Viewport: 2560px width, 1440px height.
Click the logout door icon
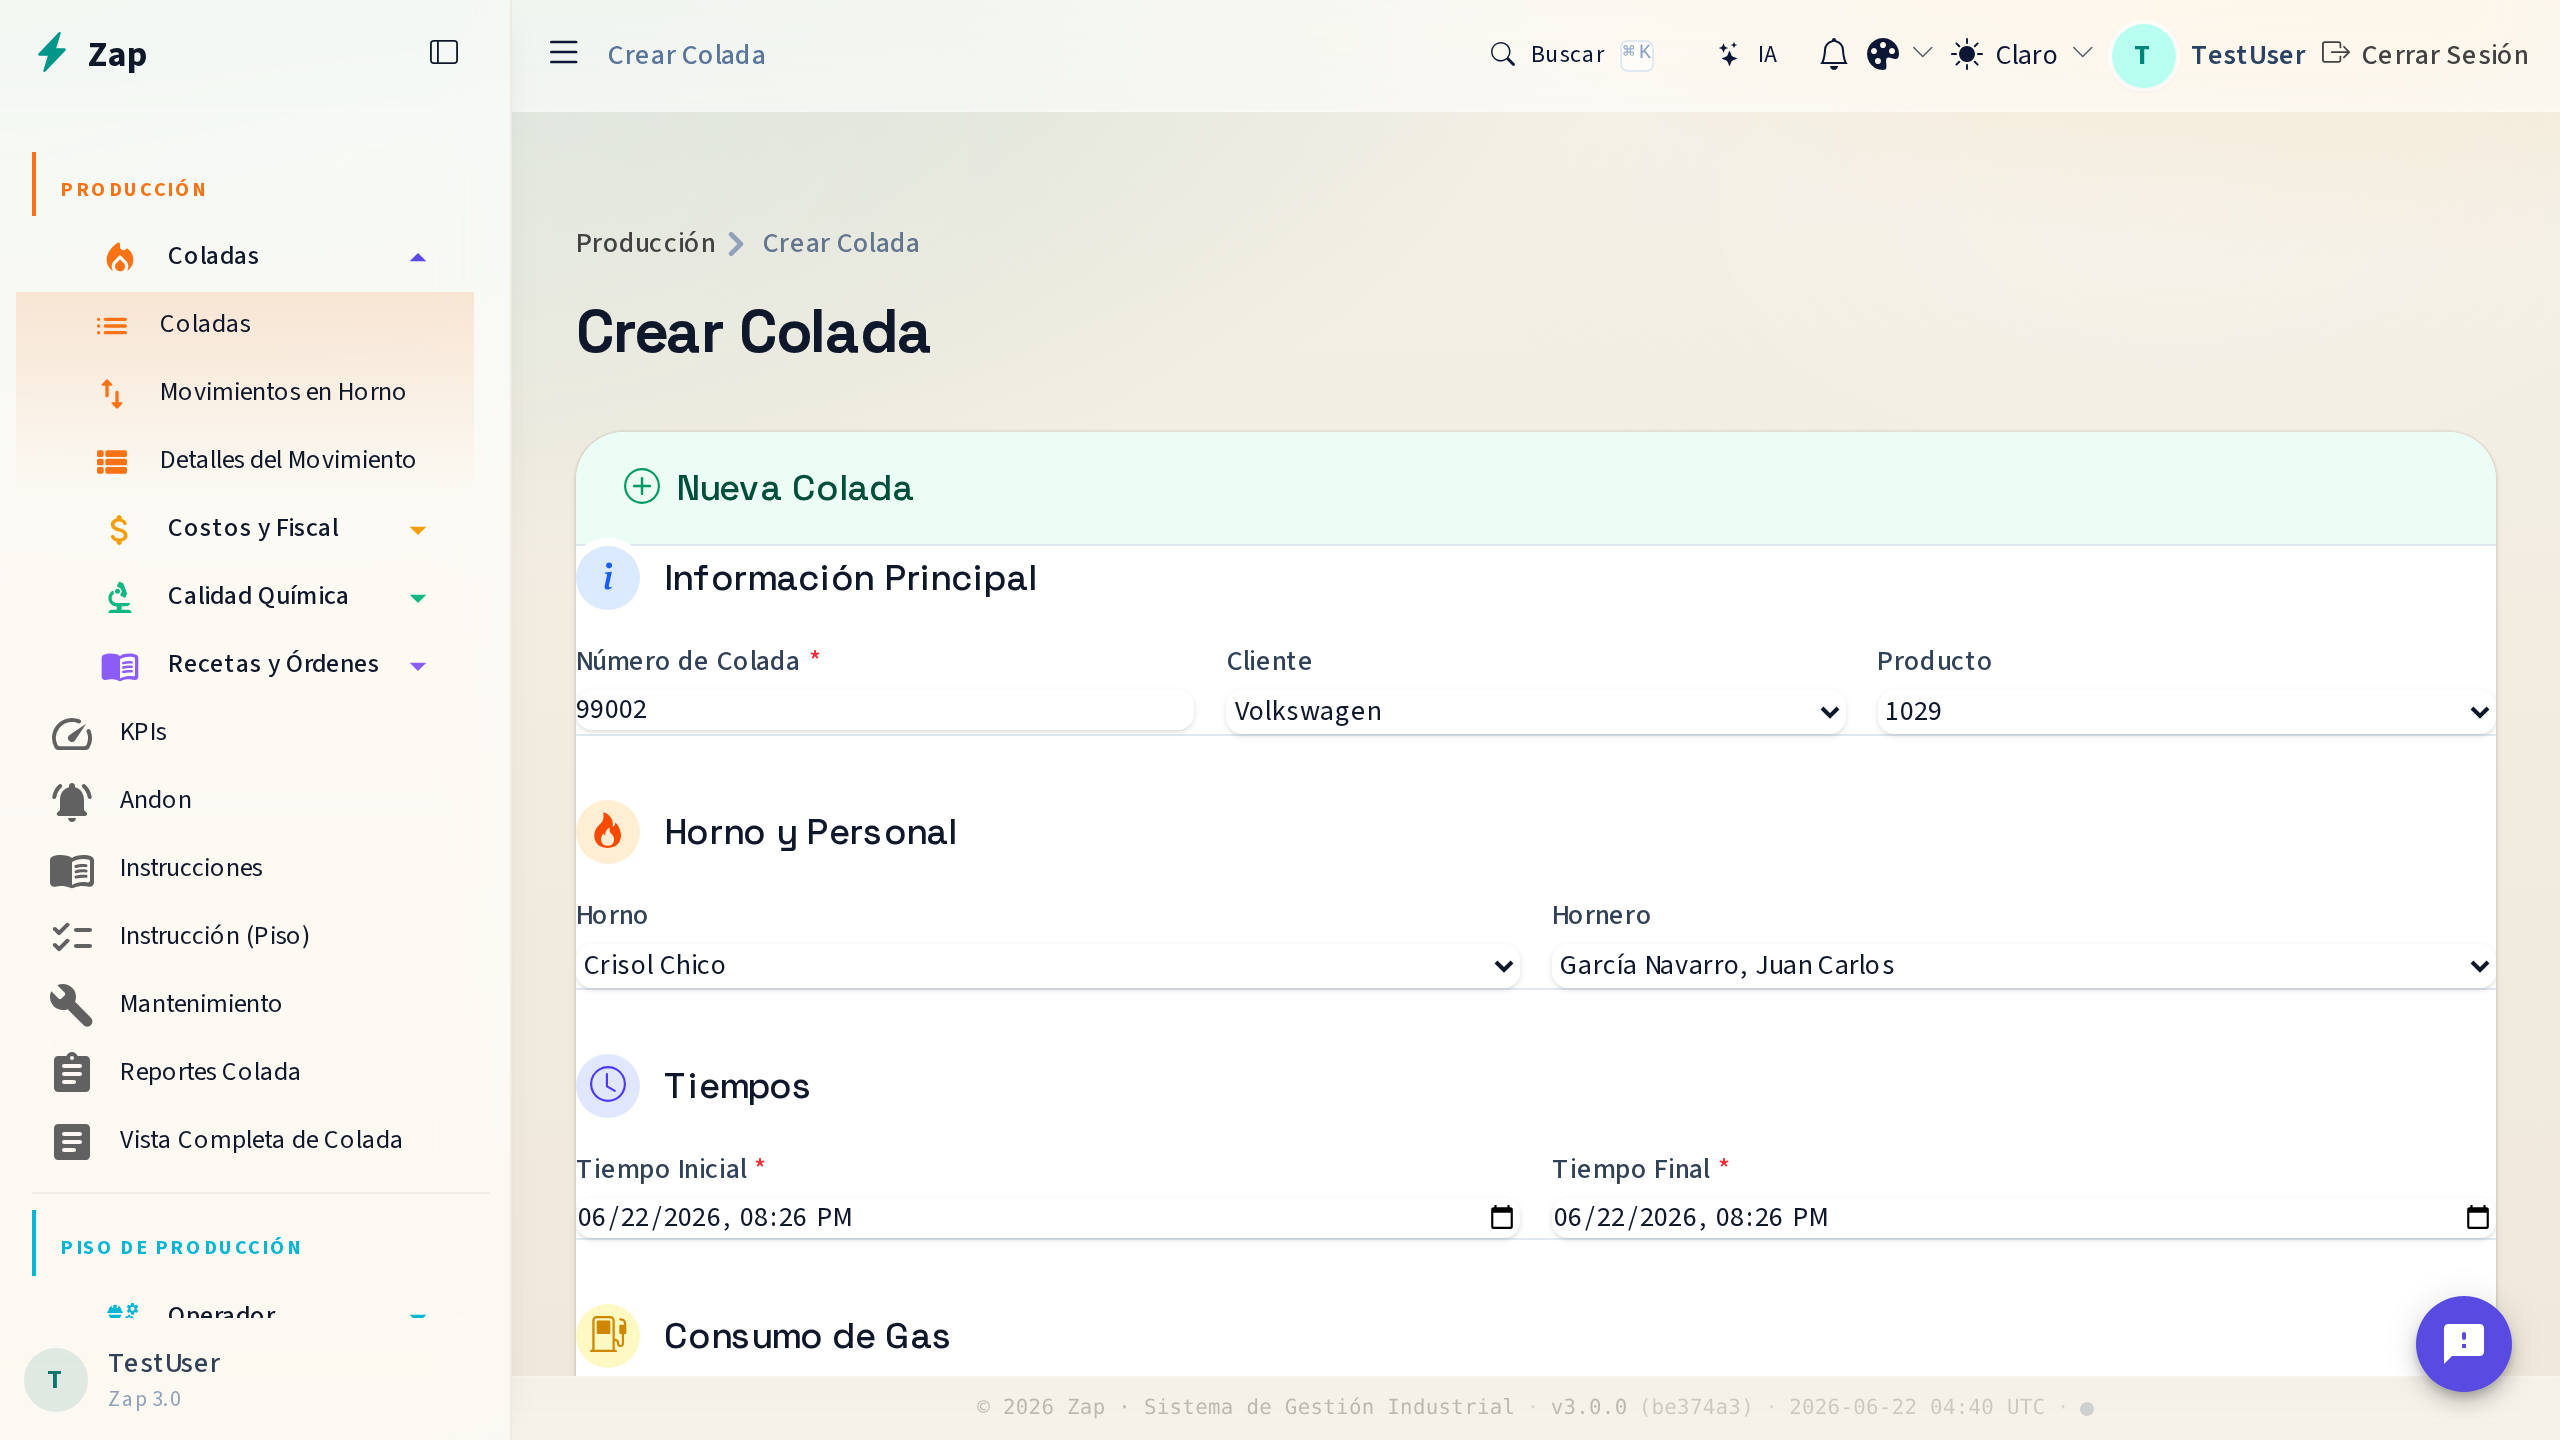point(2336,53)
